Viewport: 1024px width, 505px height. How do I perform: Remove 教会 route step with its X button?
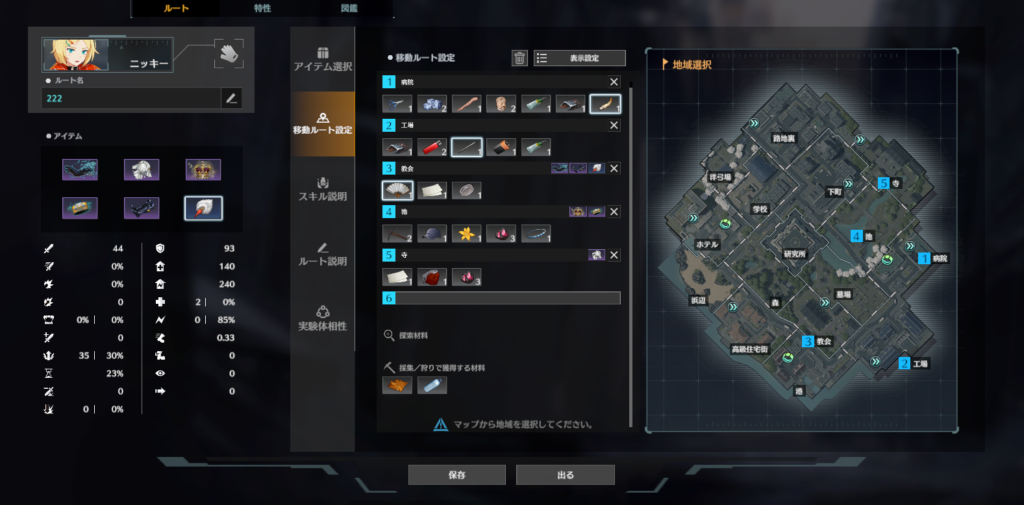[x=614, y=168]
